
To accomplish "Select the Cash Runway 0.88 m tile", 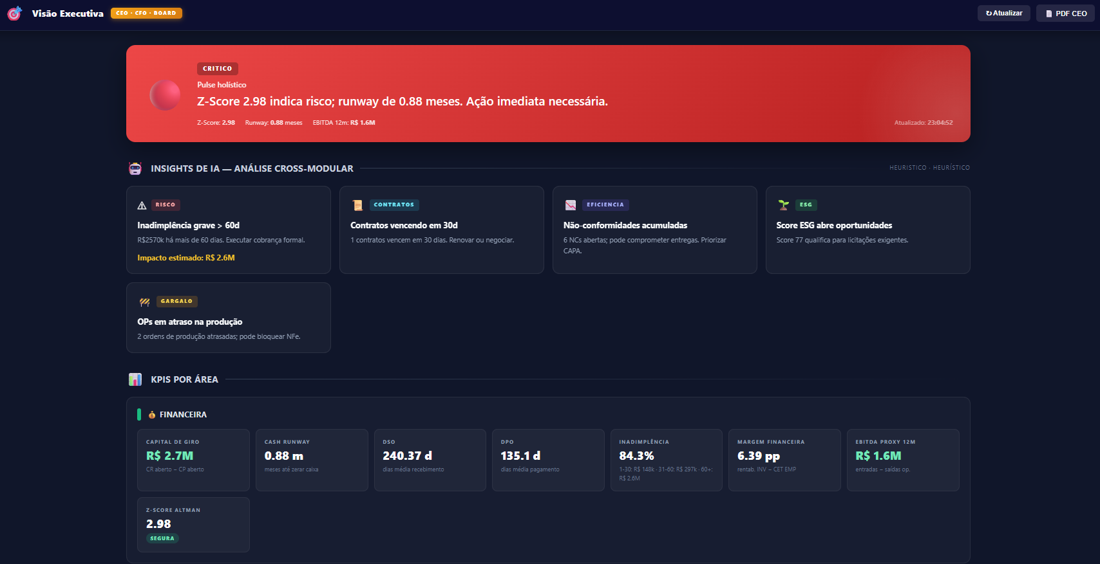I will coord(311,460).
